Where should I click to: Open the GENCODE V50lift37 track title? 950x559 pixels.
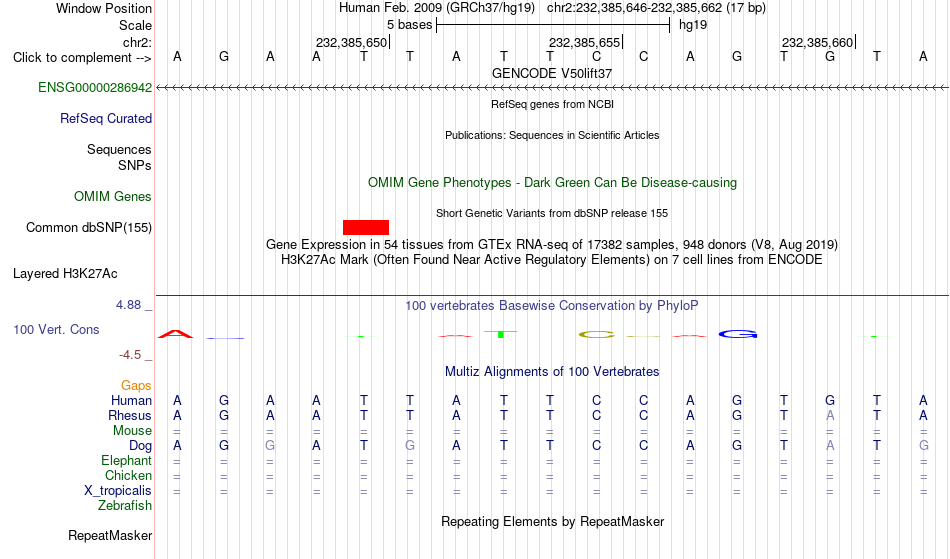click(552, 73)
